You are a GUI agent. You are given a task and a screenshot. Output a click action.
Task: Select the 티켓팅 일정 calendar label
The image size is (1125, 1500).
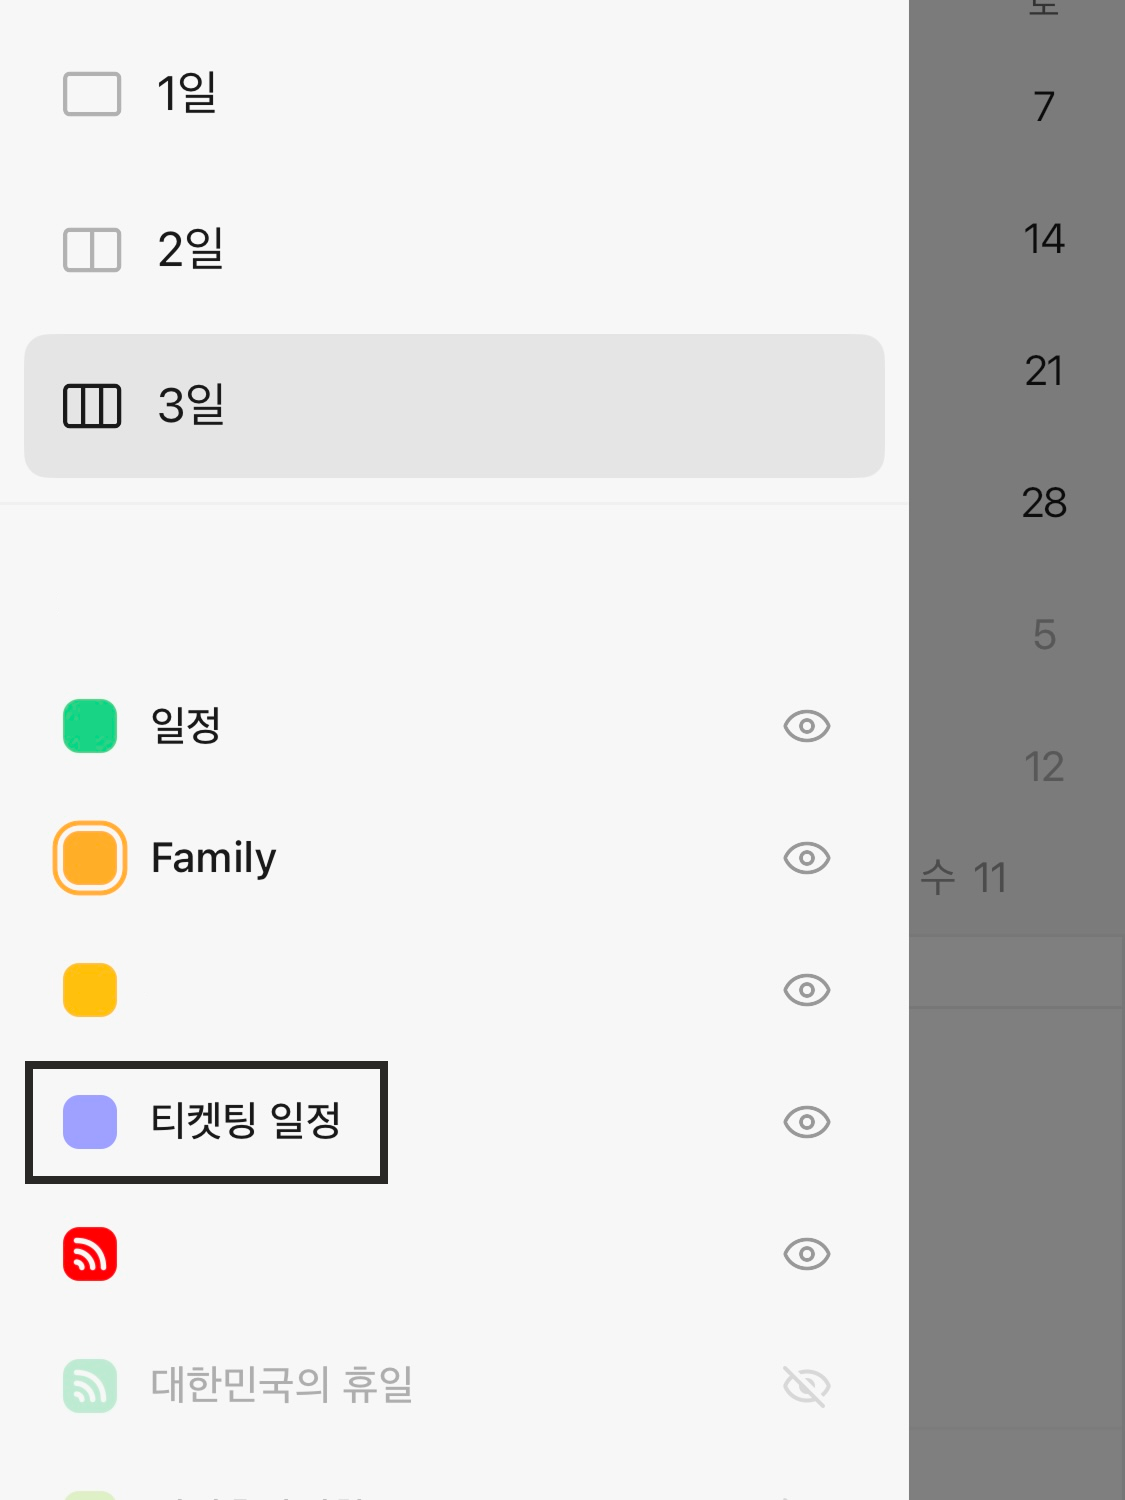coord(246,1121)
